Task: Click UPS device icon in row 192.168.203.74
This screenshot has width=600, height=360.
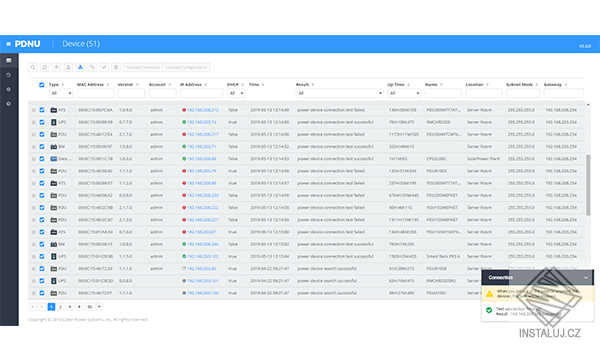Action: tap(54, 122)
